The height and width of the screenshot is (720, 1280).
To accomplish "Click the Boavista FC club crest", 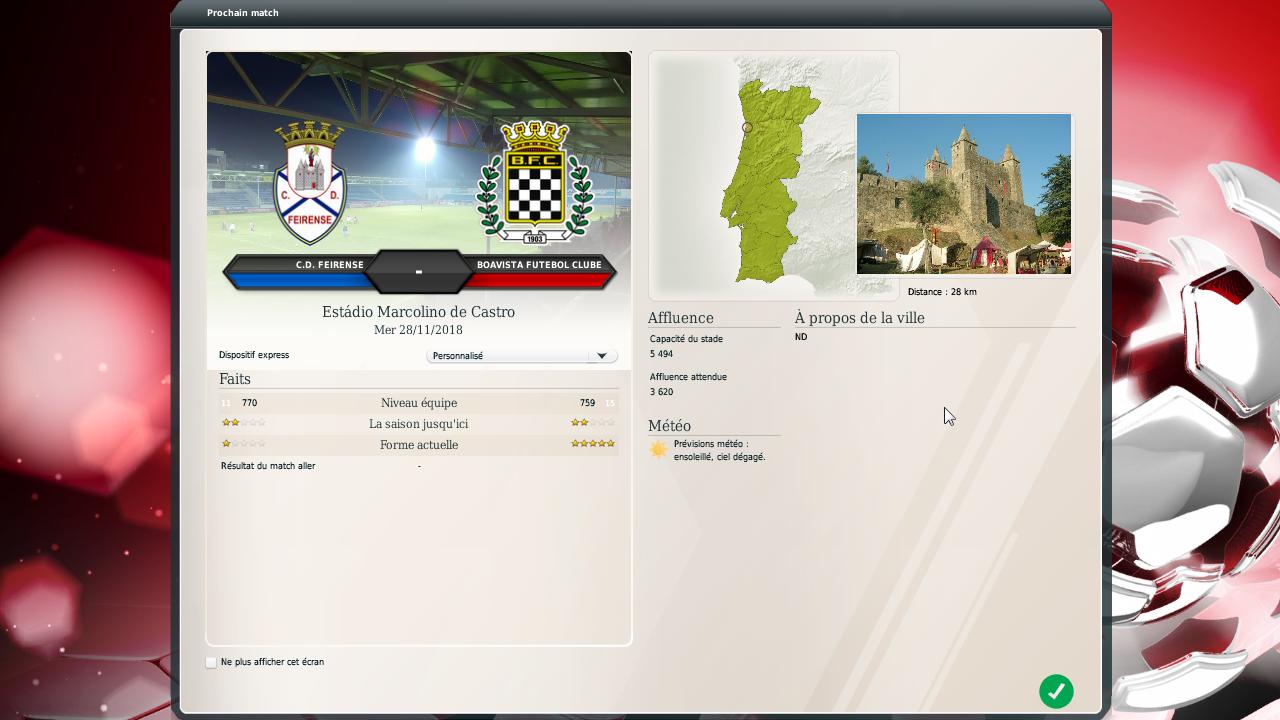I will click(x=534, y=182).
